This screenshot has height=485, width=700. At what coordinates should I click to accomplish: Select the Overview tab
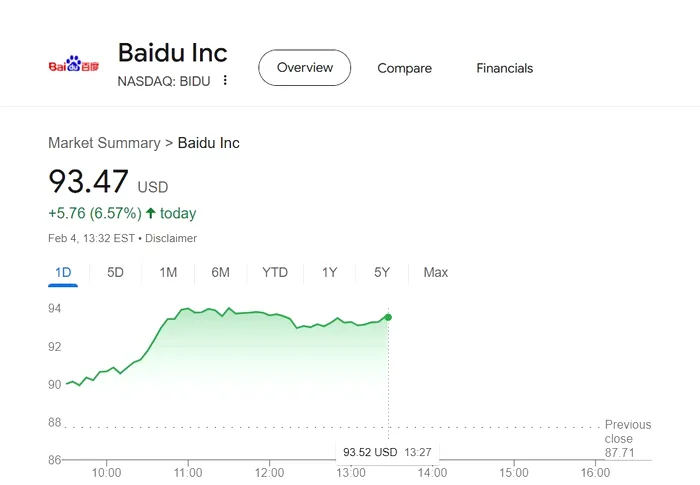click(x=304, y=67)
